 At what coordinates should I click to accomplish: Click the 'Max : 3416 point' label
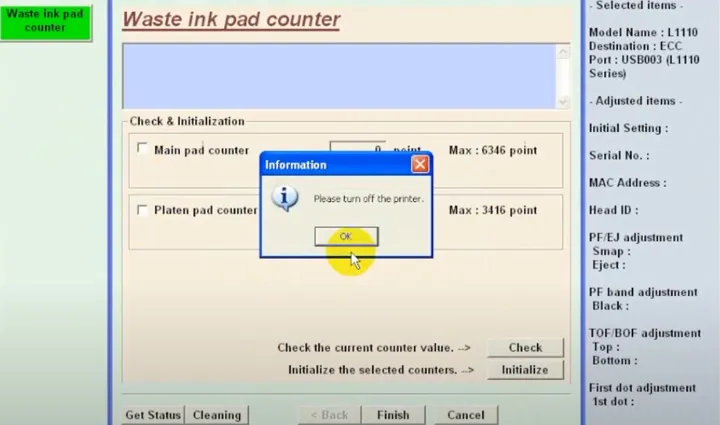[x=493, y=210]
